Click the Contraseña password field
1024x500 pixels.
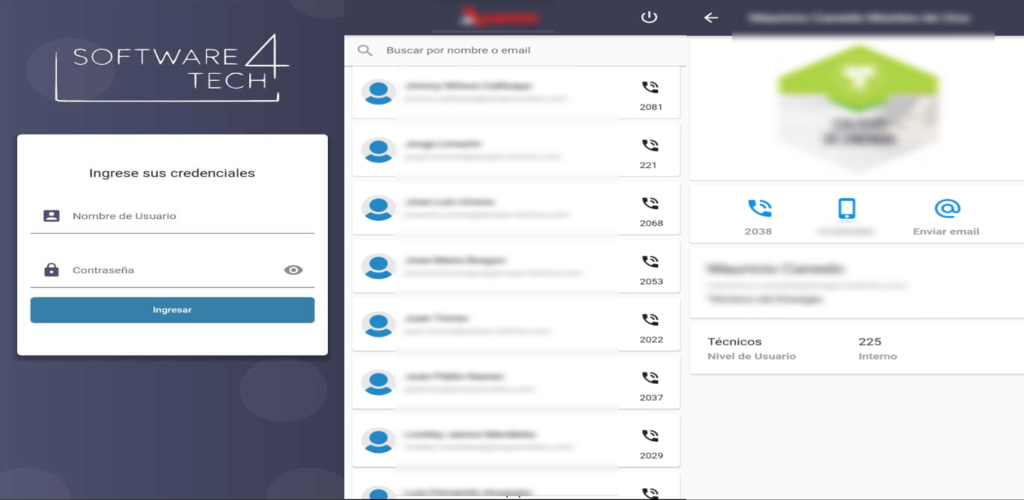(172, 270)
